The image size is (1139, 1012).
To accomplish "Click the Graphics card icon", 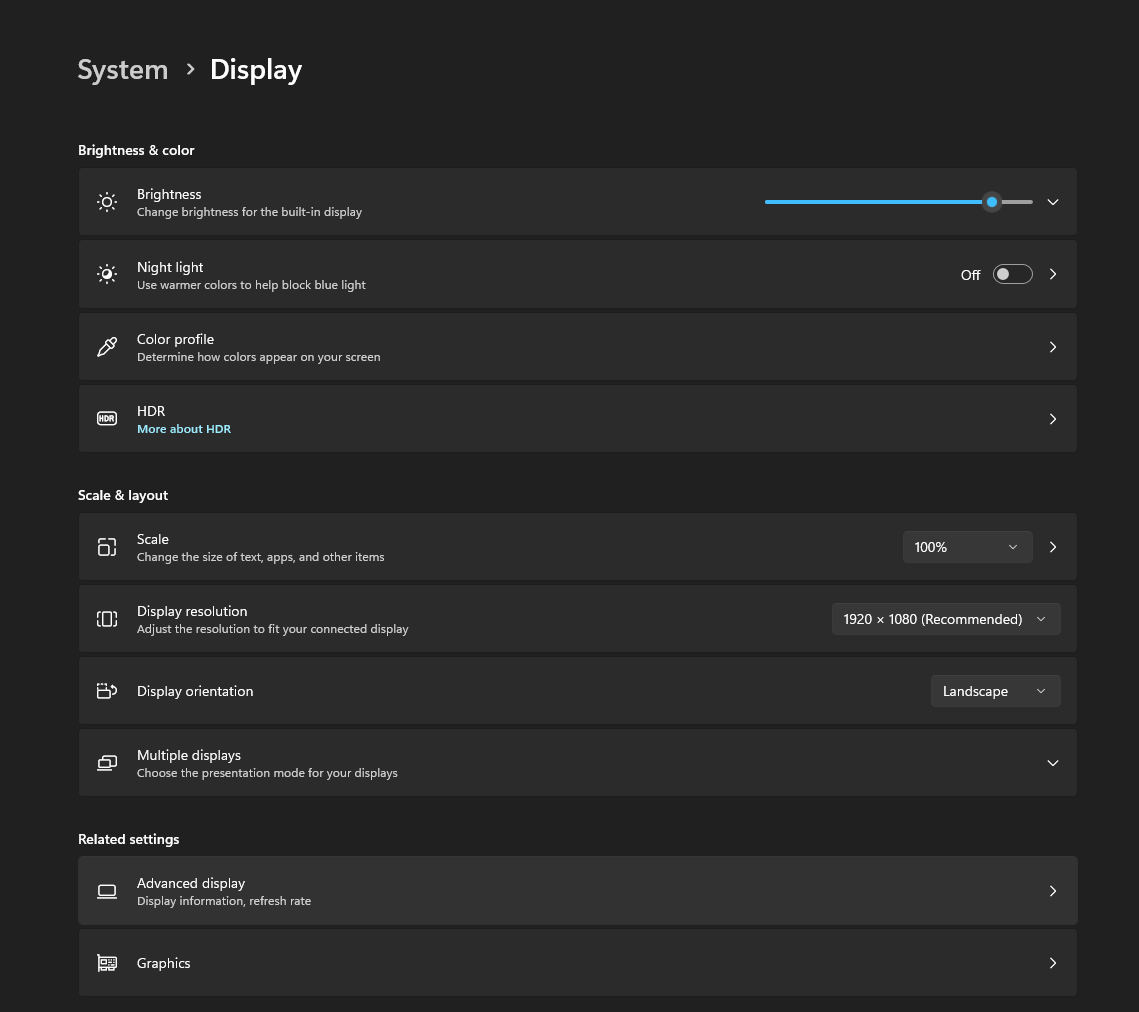I will (x=107, y=963).
